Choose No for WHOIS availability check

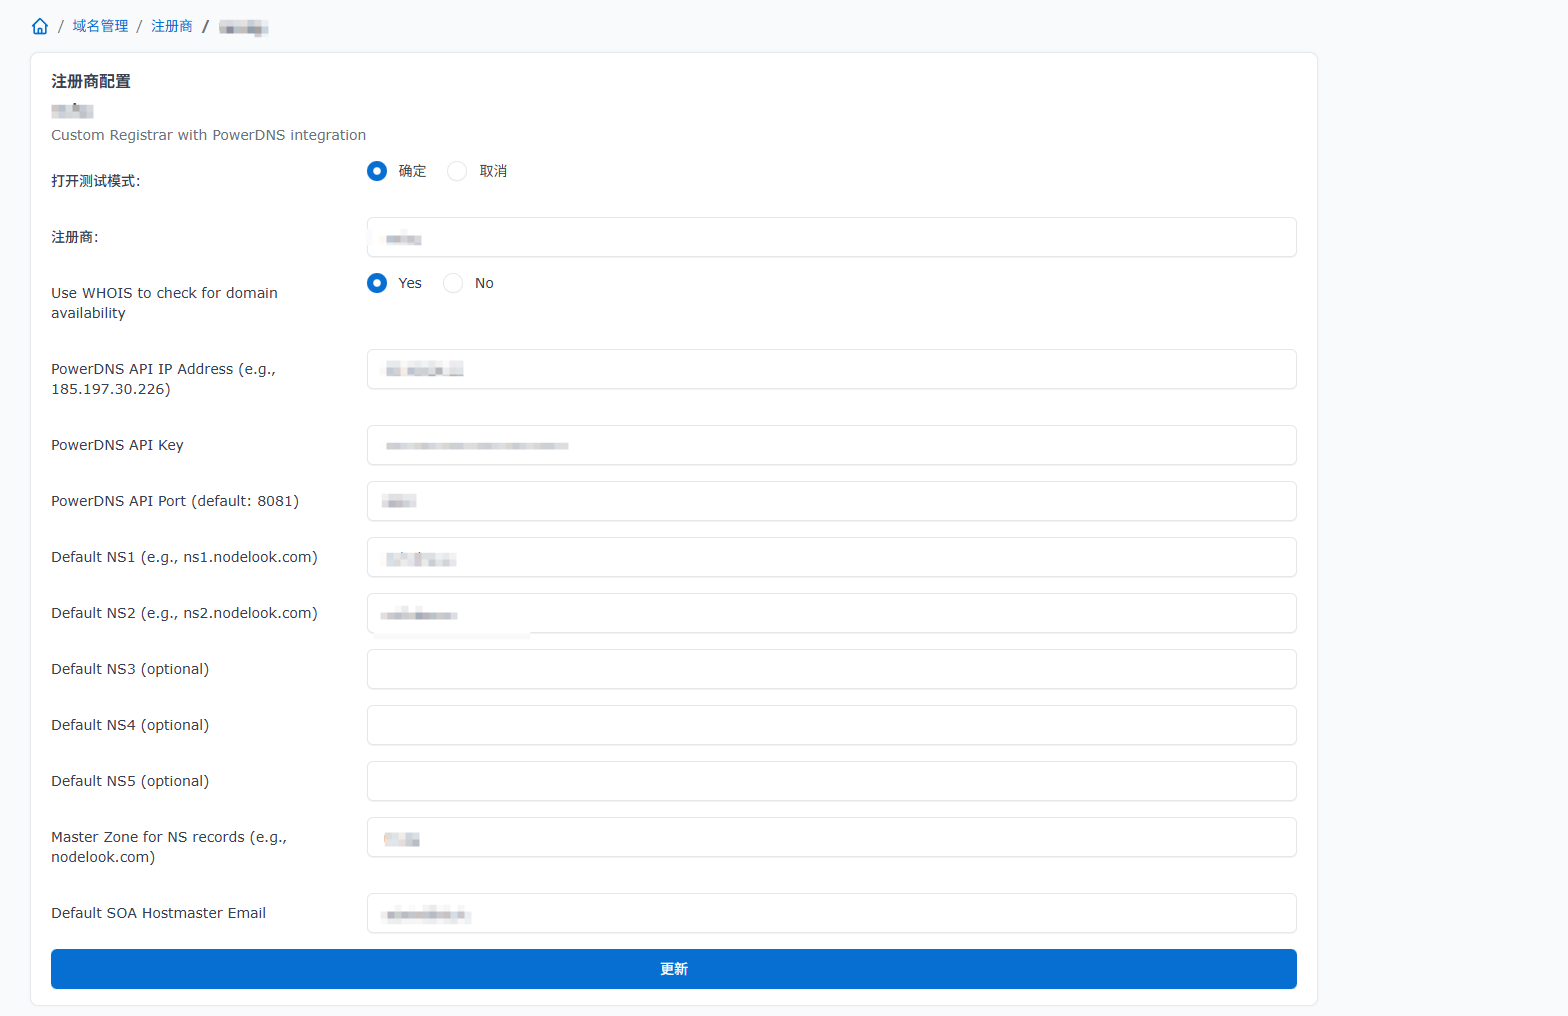pos(453,283)
